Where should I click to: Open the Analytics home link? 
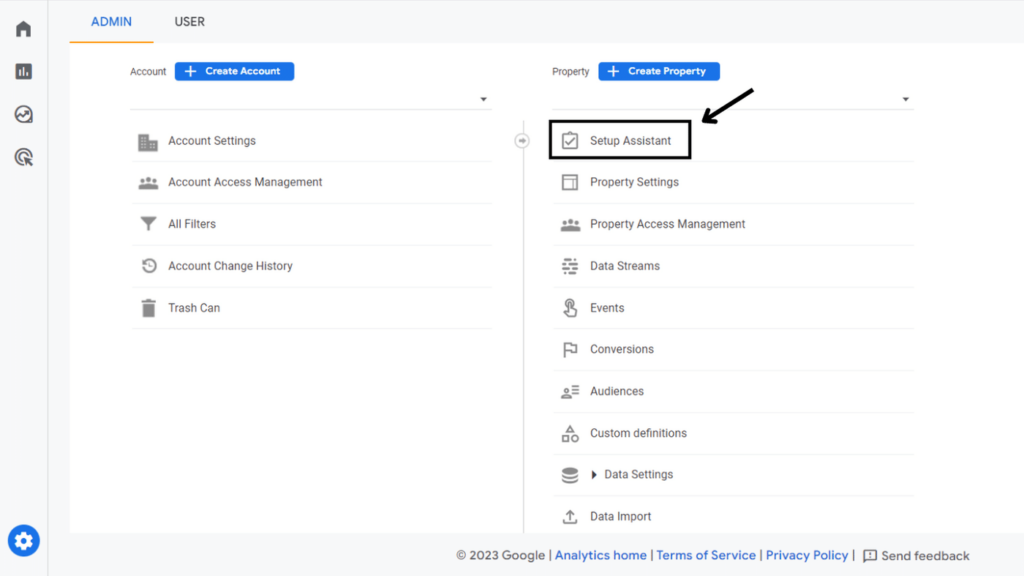coord(601,555)
